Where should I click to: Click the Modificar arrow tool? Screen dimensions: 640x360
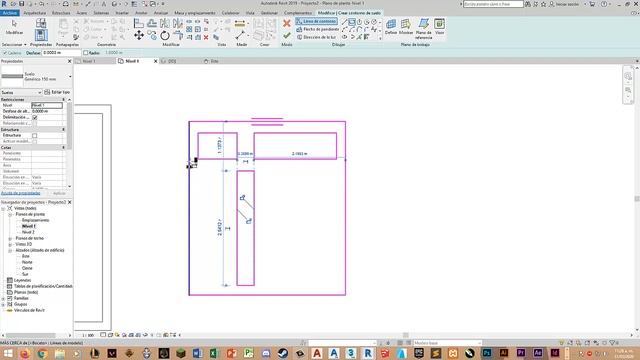click(x=14, y=27)
